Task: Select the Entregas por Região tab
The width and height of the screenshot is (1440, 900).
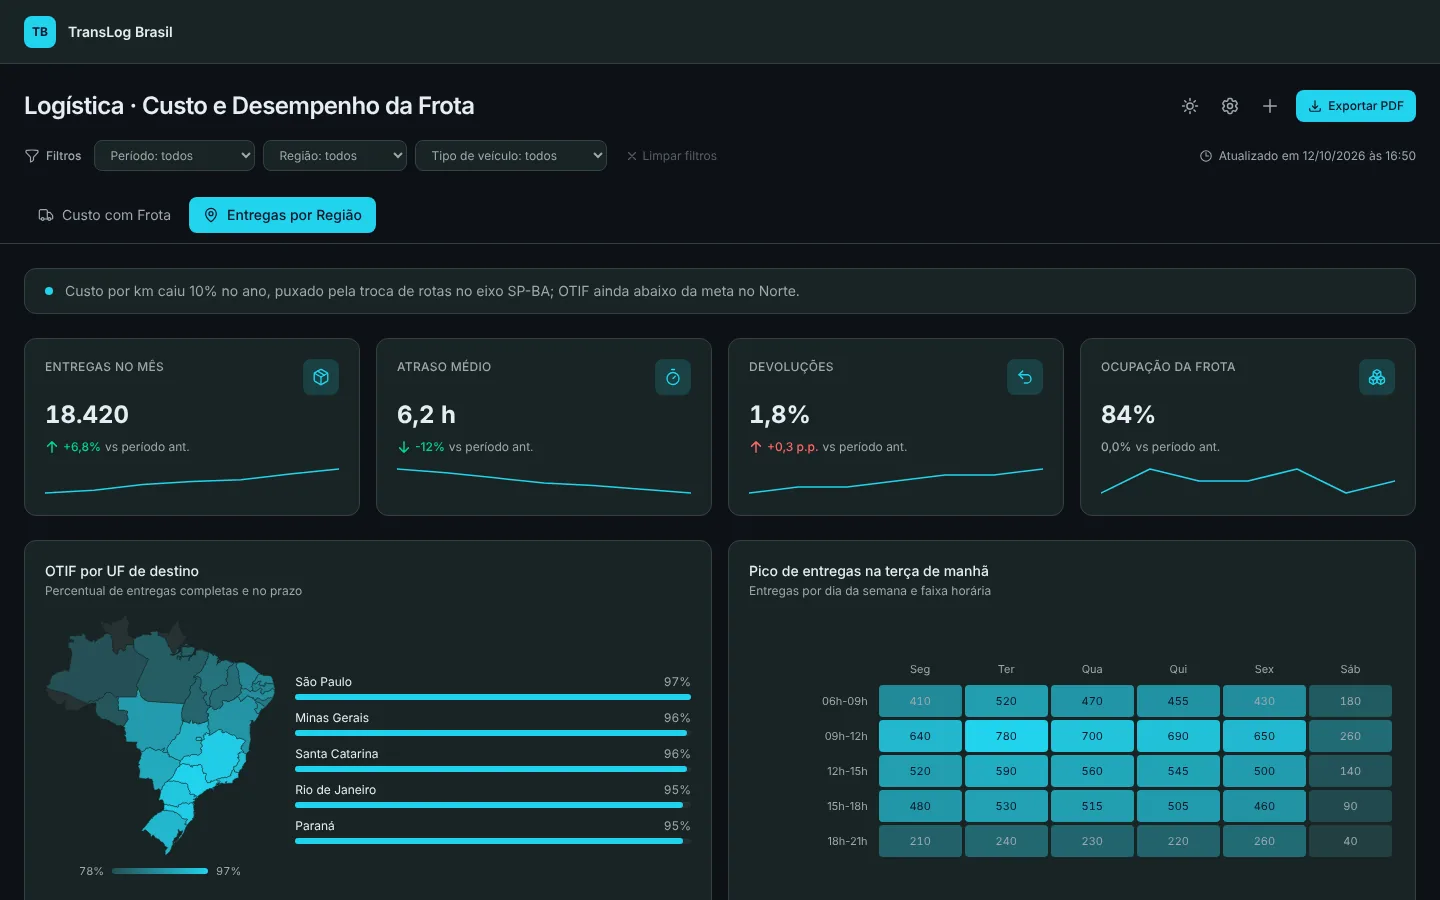Action: (283, 215)
